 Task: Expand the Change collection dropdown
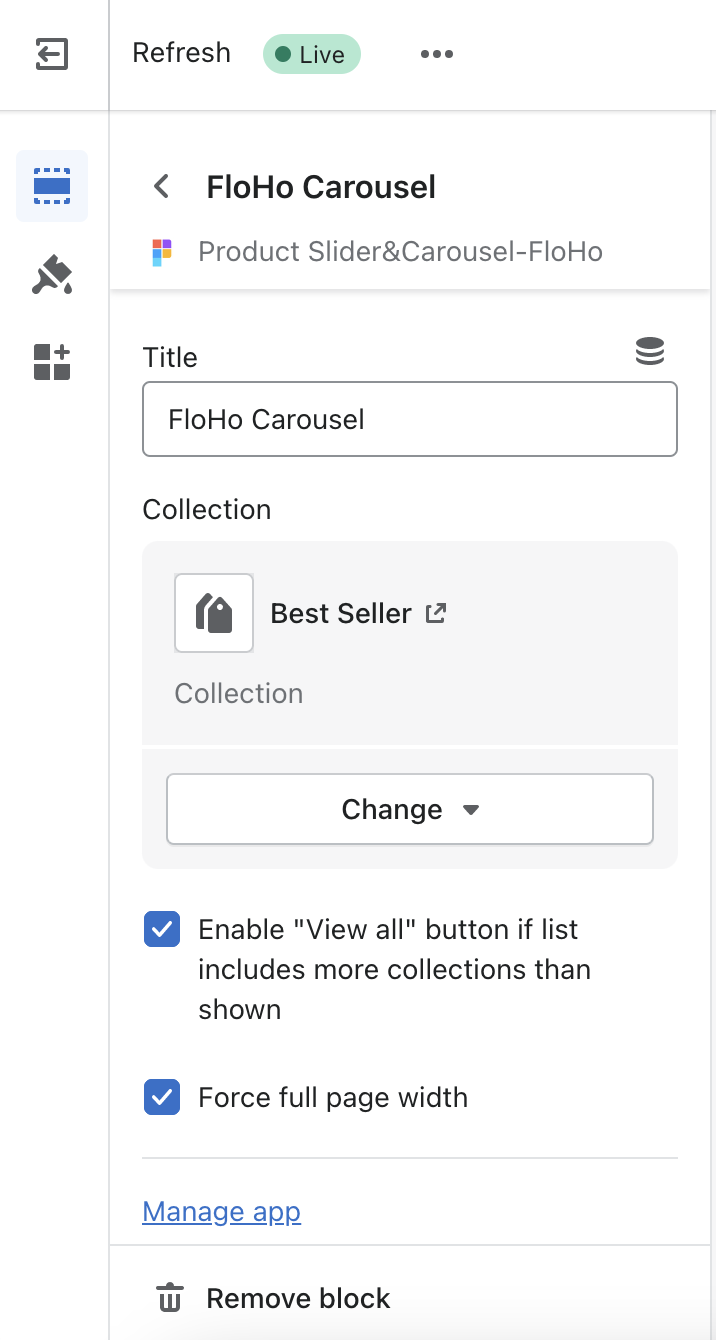click(x=410, y=809)
